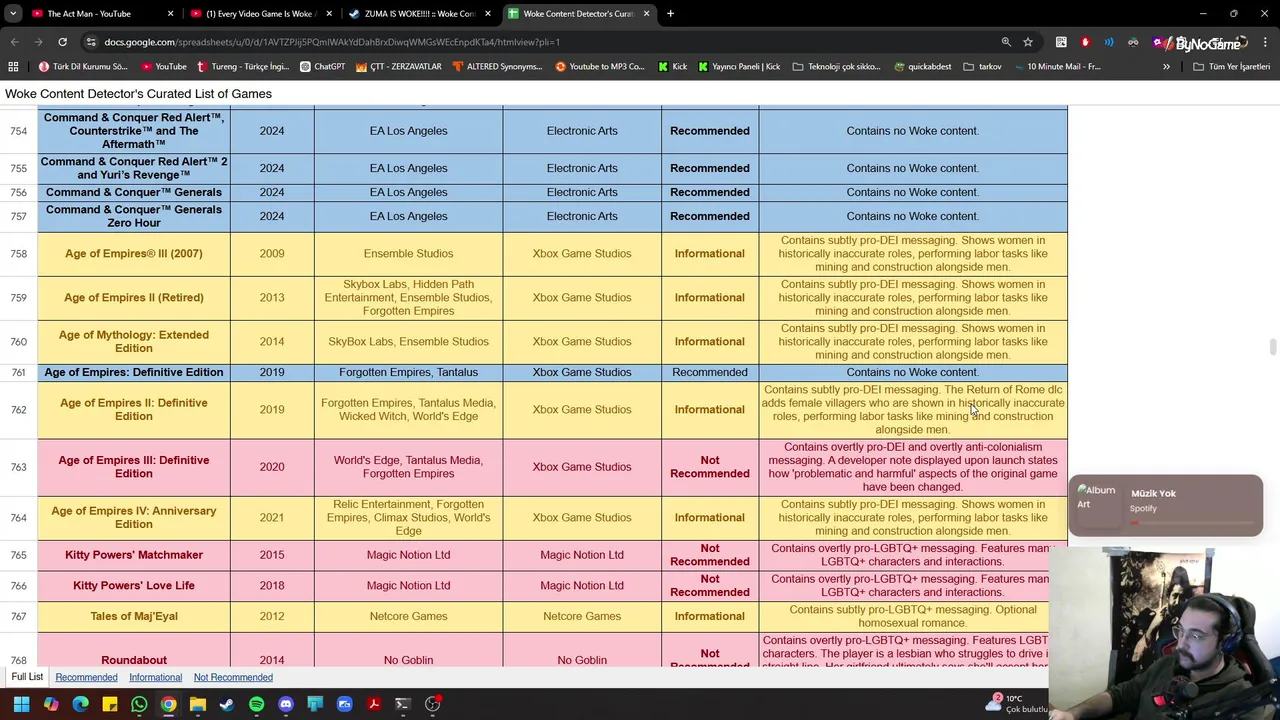Open the YouTube bookmark
Screen dimensions: 1280x720
click(164, 67)
